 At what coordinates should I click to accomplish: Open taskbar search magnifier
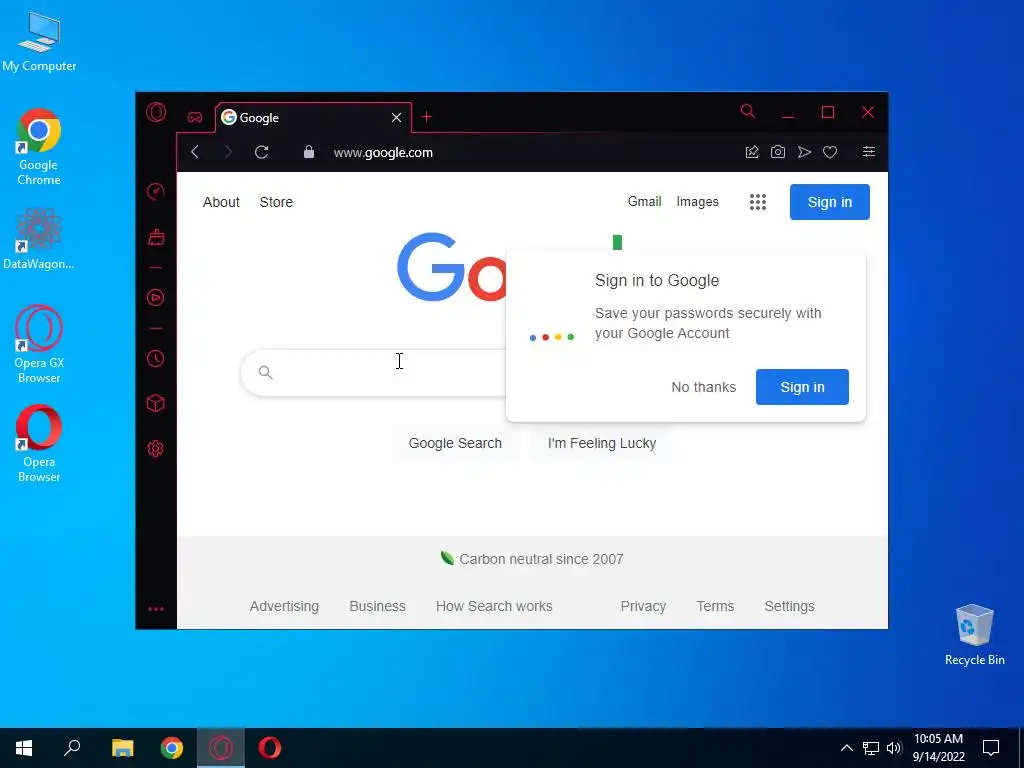(72, 748)
